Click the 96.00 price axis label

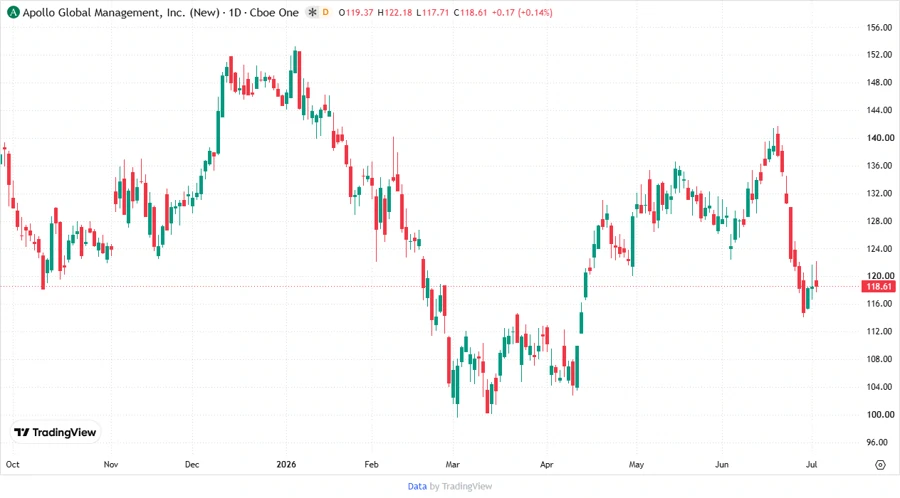tap(879, 442)
